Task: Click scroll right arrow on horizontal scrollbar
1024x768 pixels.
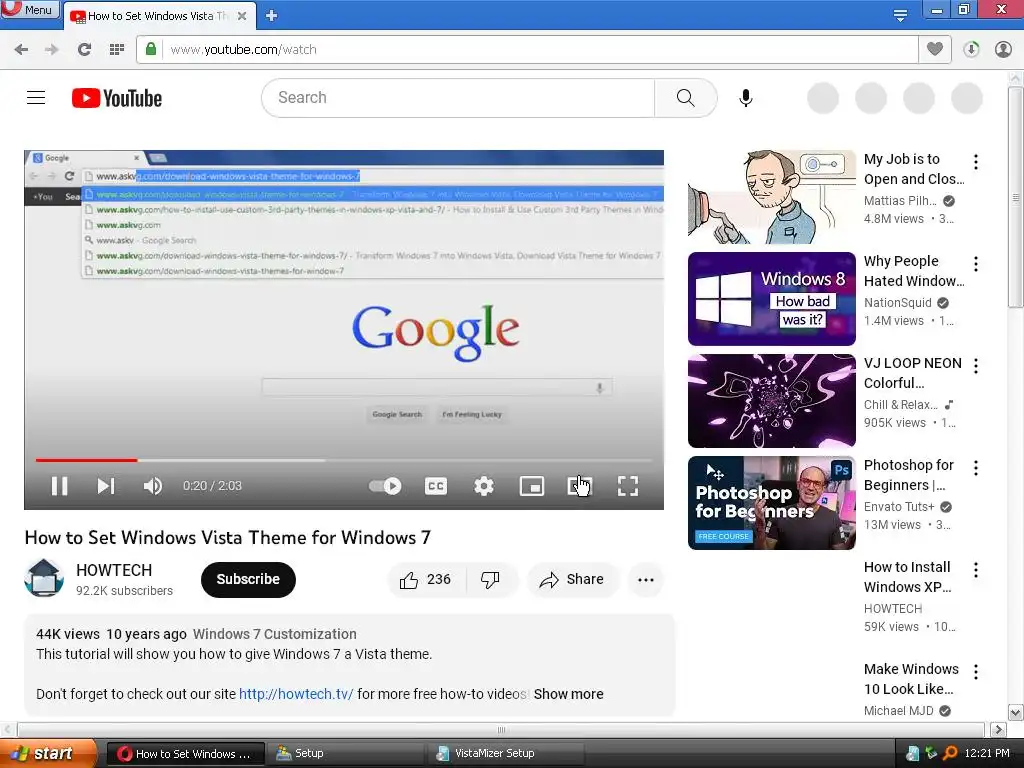Action: coord(999,729)
